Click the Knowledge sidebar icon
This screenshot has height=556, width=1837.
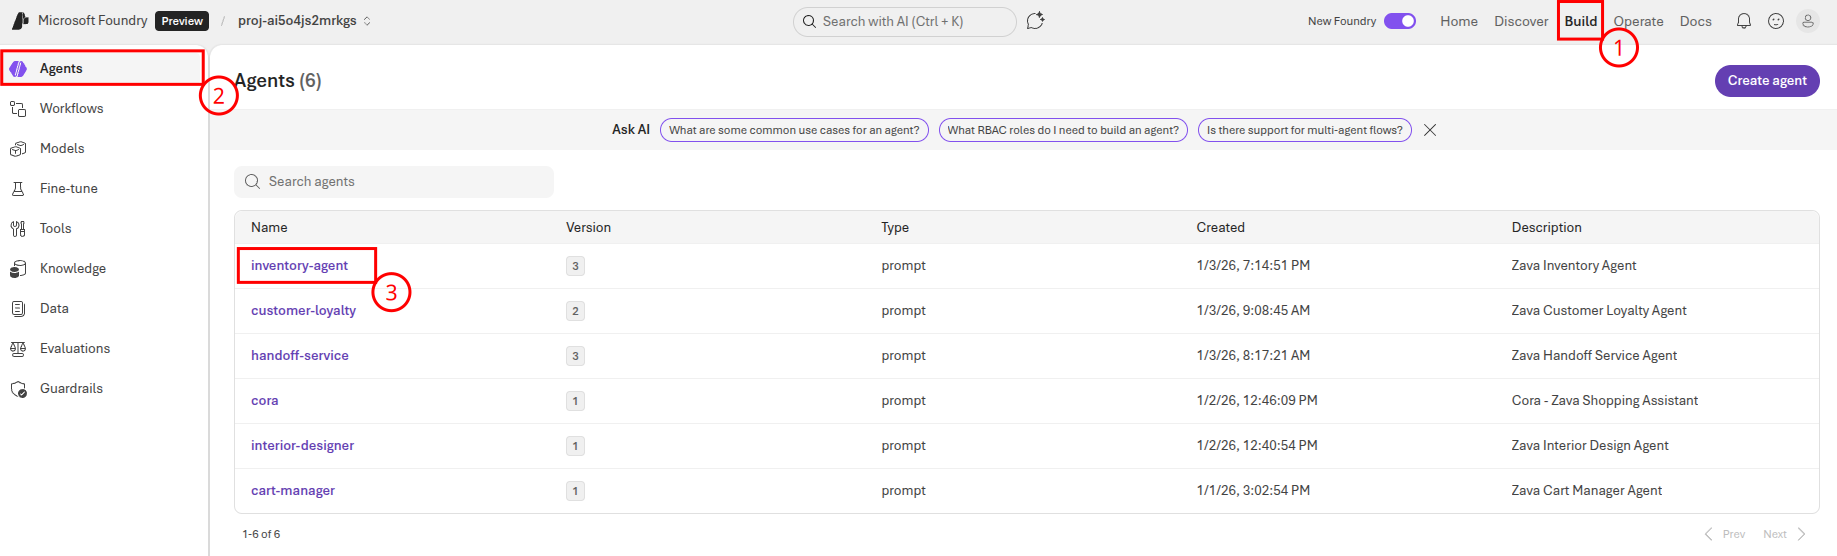(x=18, y=268)
